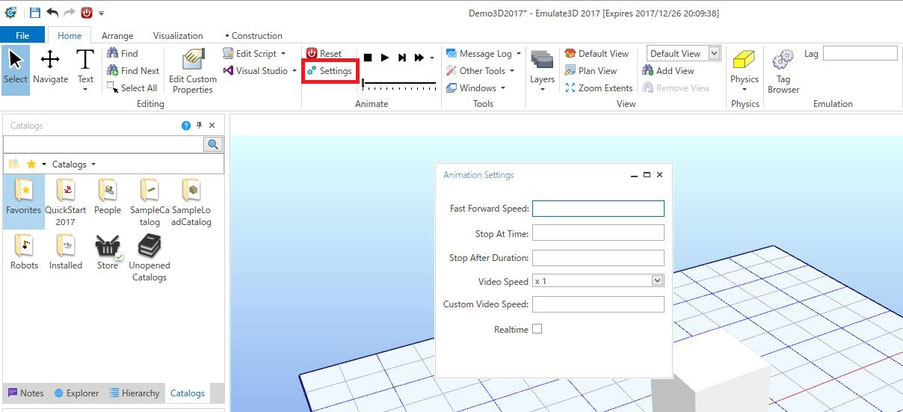This screenshot has height=412, width=903.
Task: Open the File menu
Action: [22, 35]
